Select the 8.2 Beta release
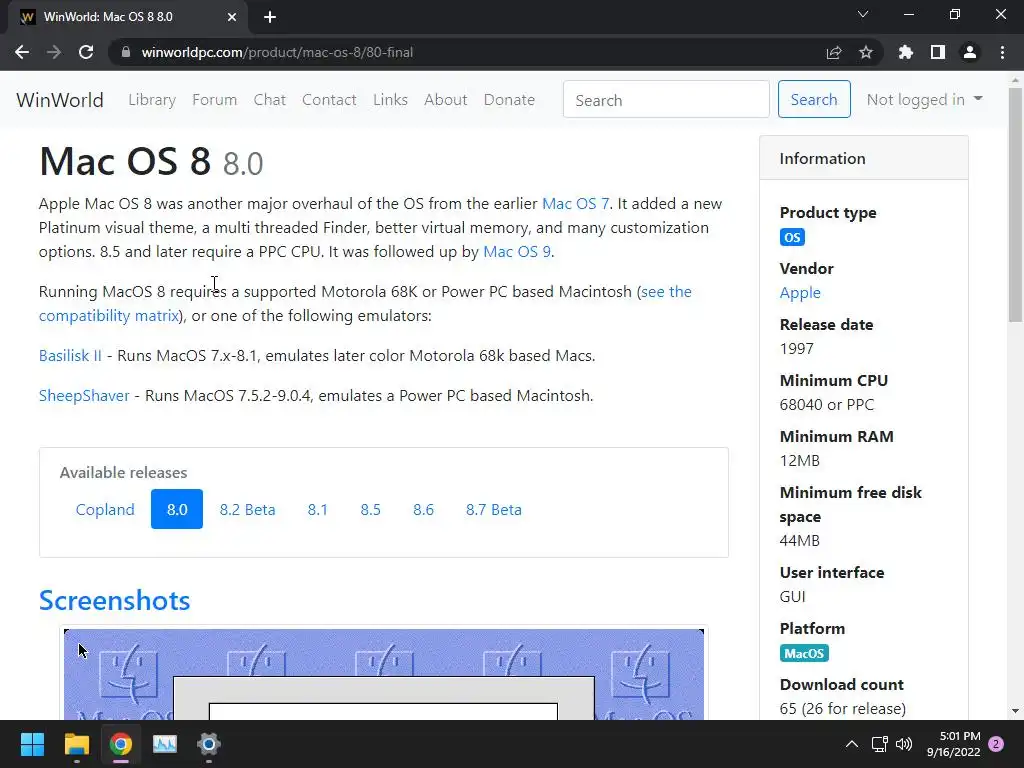This screenshot has height=768, width=1024. click(x=248, y=509)
